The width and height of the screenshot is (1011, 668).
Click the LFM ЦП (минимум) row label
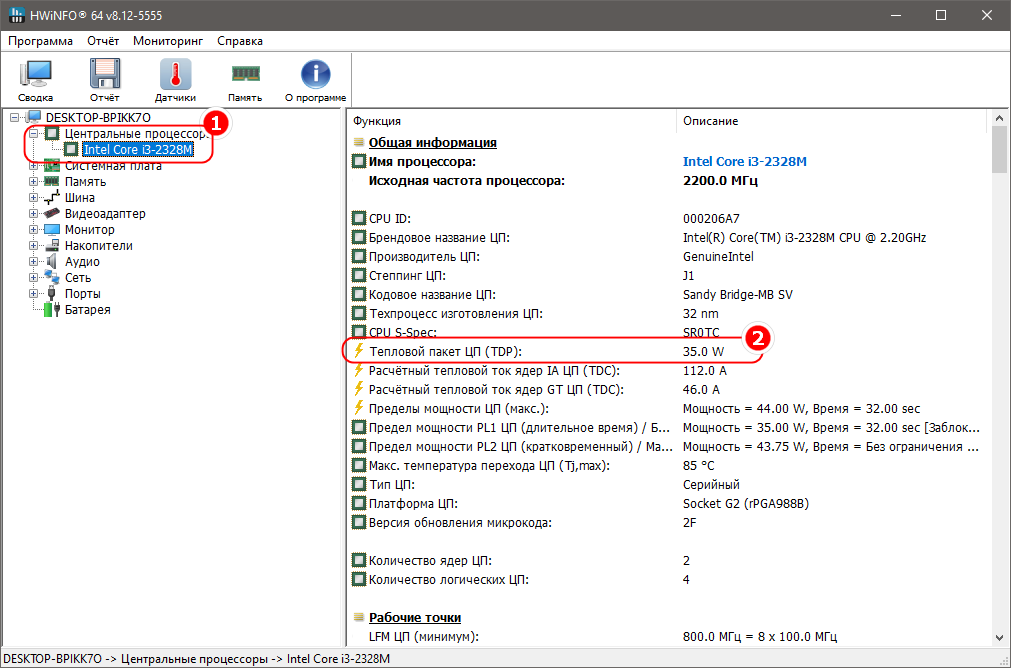tap(424, 636)
